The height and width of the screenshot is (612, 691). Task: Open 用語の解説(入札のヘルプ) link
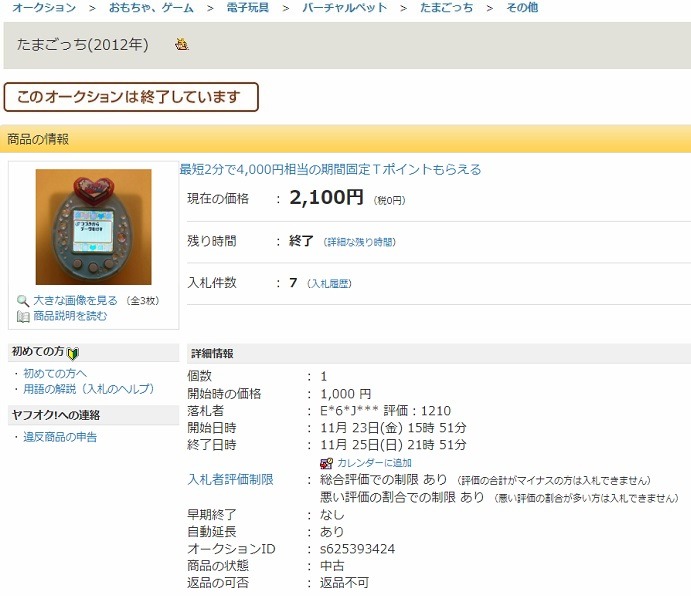[x=89, y=389]
